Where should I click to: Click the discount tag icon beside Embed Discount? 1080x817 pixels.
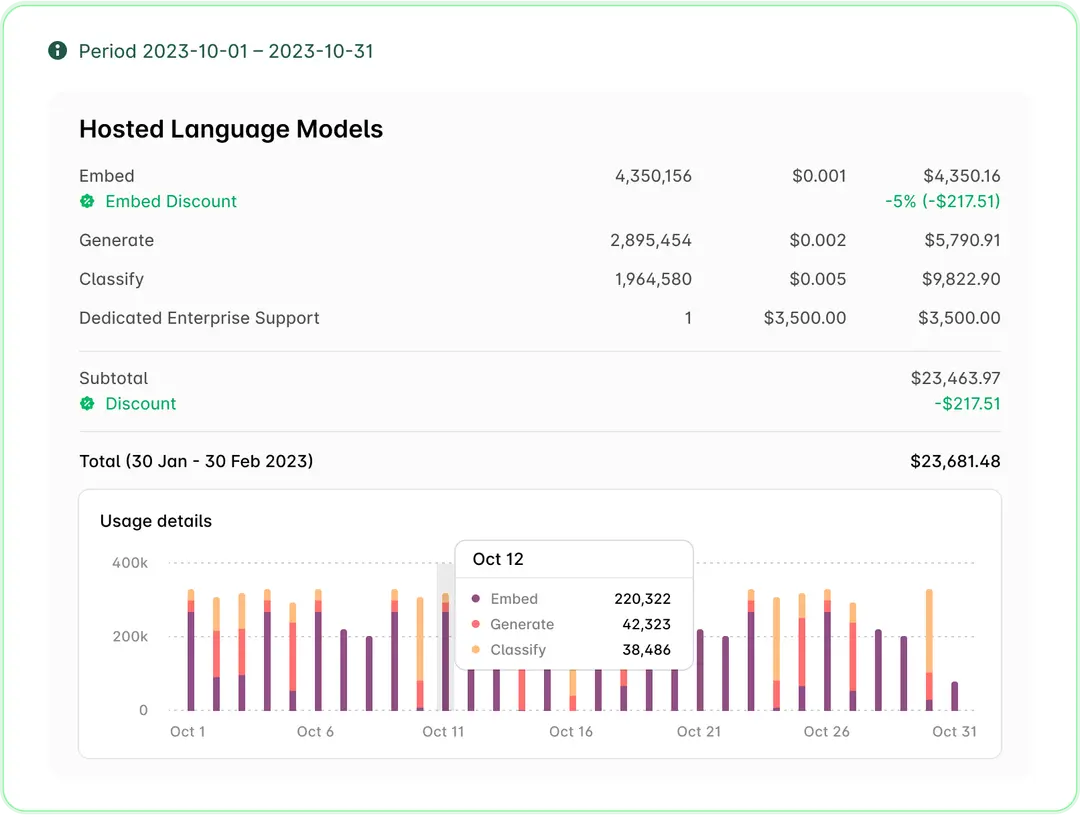[86, 201]
